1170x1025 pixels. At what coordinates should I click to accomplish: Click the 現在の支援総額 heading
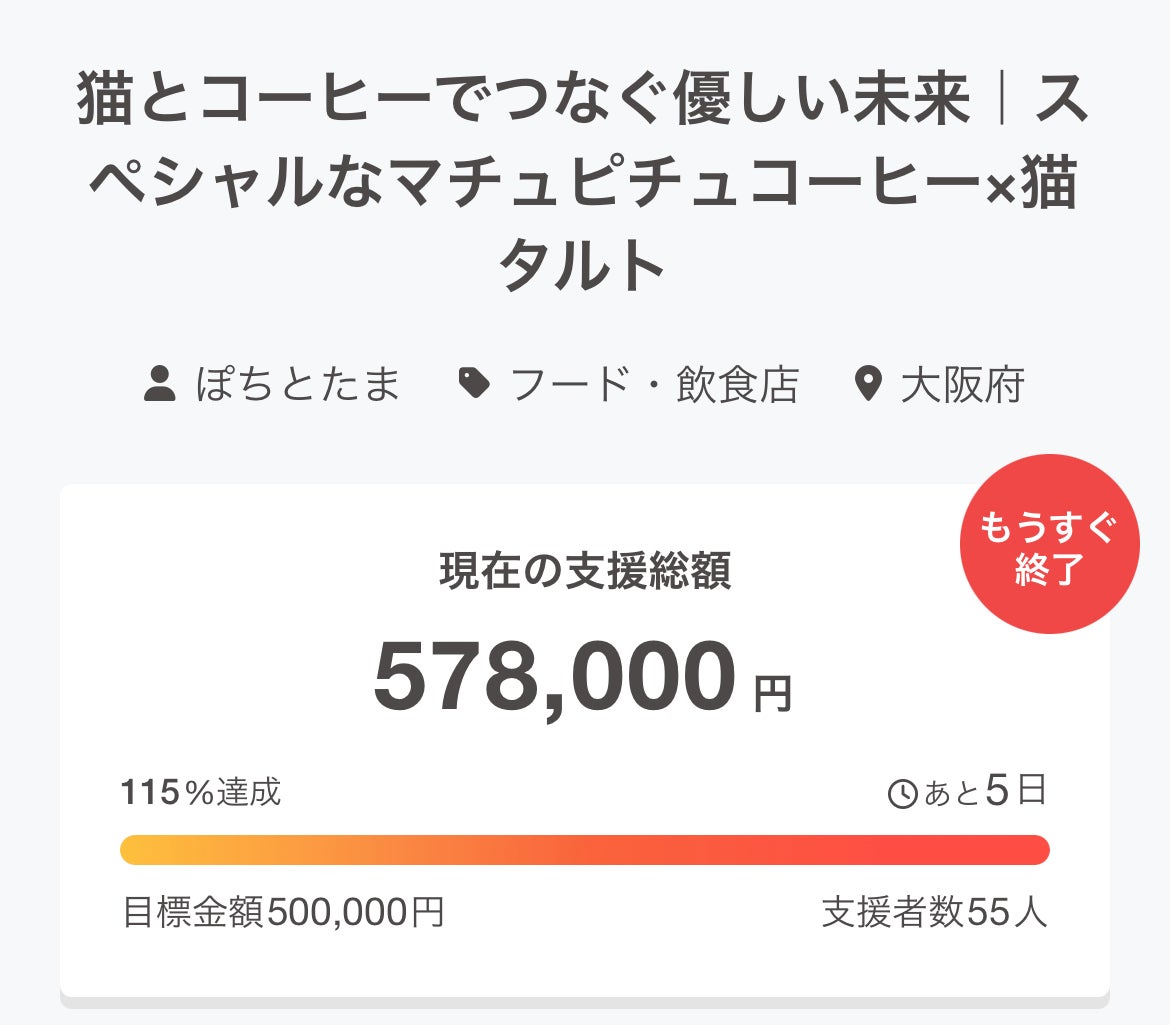pos(585,571)
